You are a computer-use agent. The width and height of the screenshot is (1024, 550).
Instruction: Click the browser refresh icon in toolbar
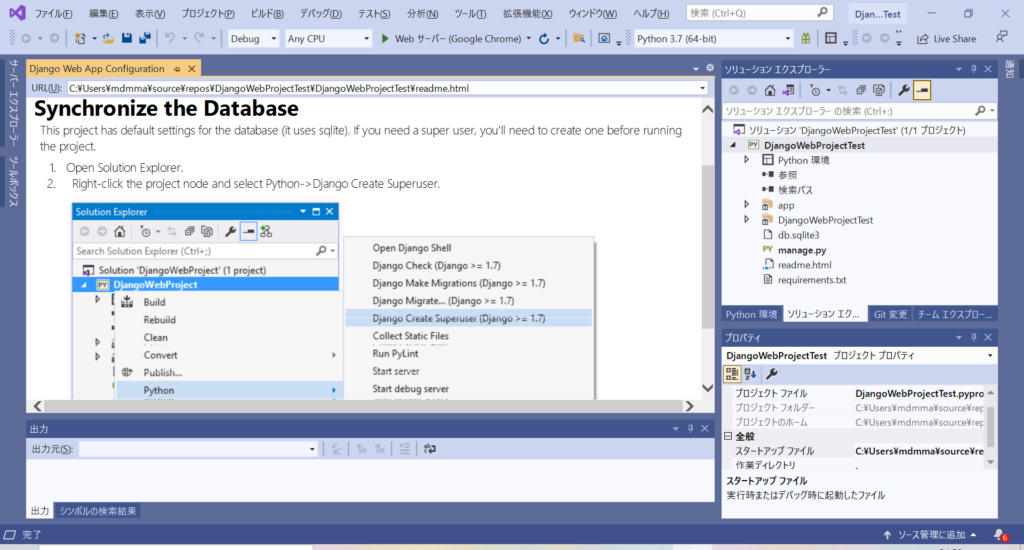[x=543, y=39]
